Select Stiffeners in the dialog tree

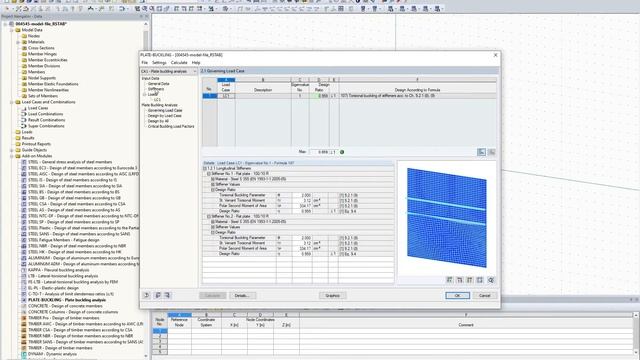point(156,89)
